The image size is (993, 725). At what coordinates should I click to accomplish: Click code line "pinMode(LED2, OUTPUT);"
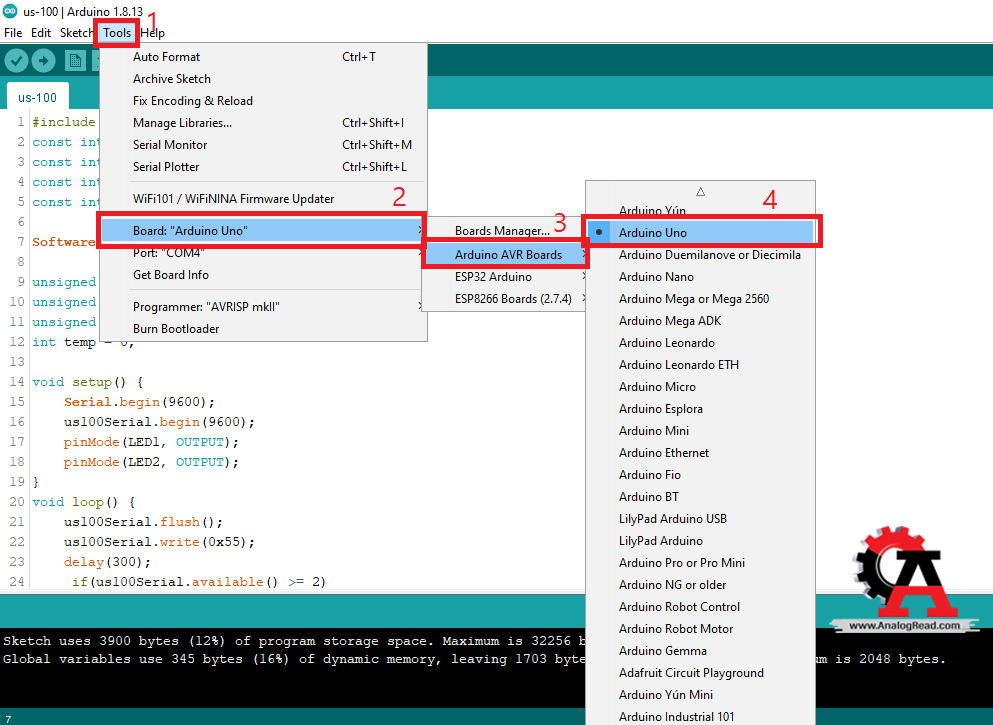(x=151, y=462)
